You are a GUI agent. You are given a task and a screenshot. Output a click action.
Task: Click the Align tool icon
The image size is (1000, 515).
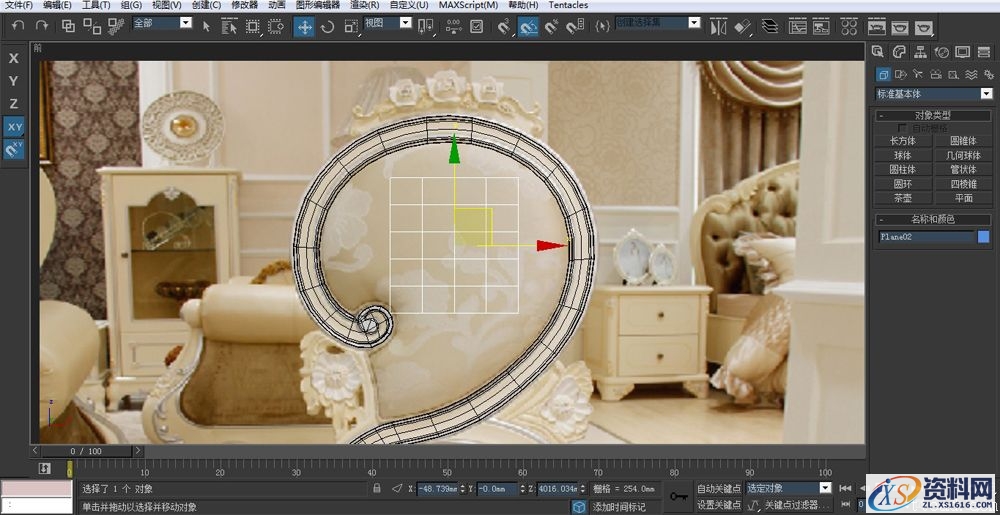pos(742,27)
